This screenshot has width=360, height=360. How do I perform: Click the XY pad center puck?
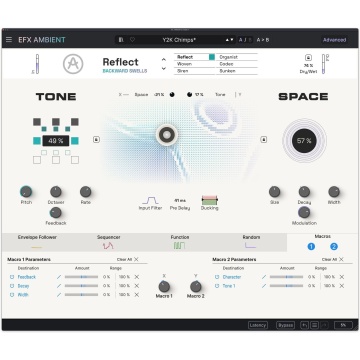point(167,135)
